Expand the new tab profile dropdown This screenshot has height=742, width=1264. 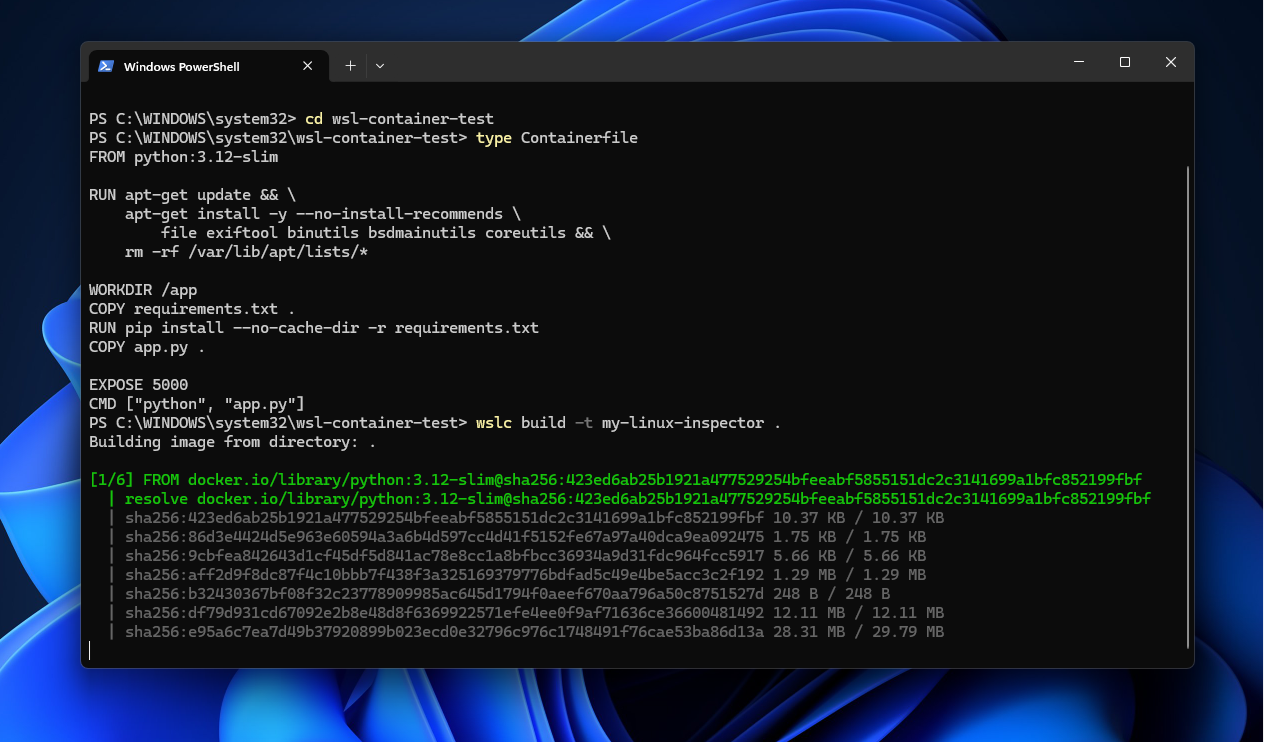379,66
